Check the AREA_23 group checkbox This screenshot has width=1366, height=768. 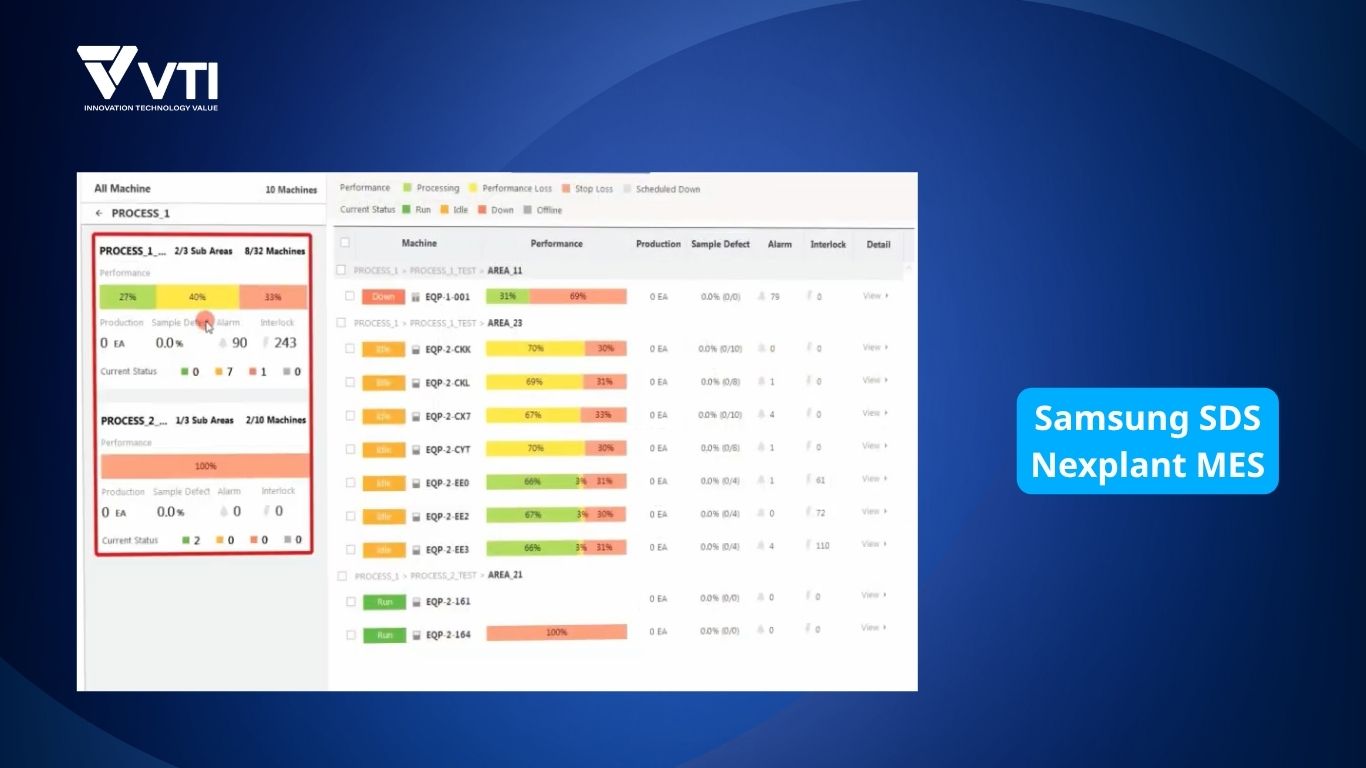[x=340, y=322]
